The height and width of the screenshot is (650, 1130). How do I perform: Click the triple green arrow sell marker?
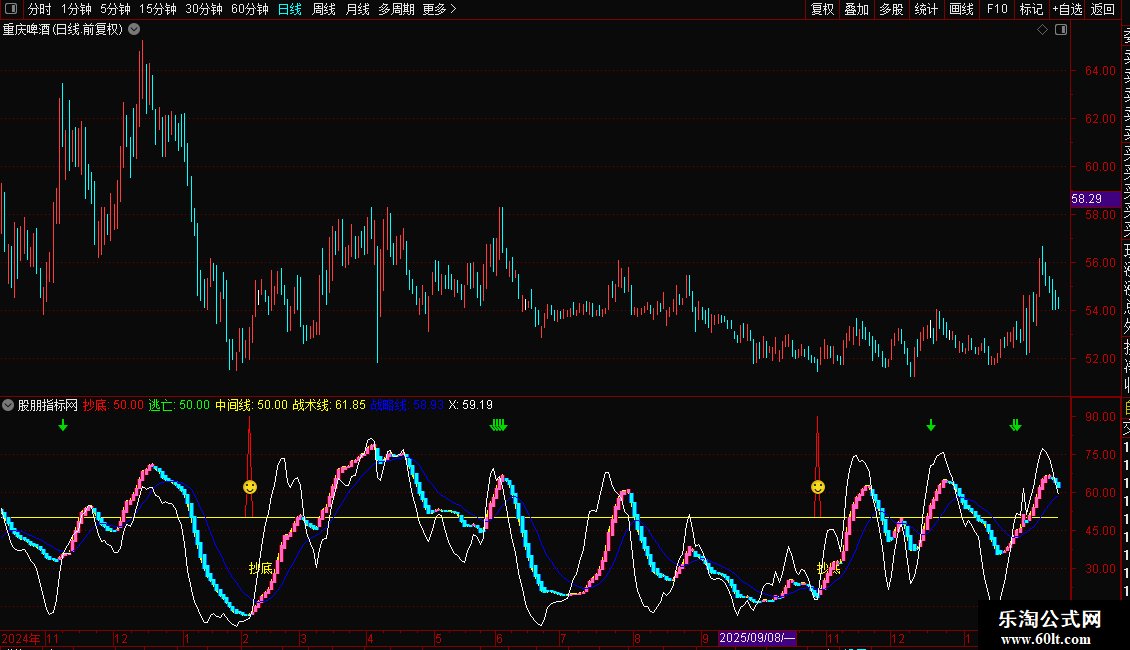click(498, 426)
